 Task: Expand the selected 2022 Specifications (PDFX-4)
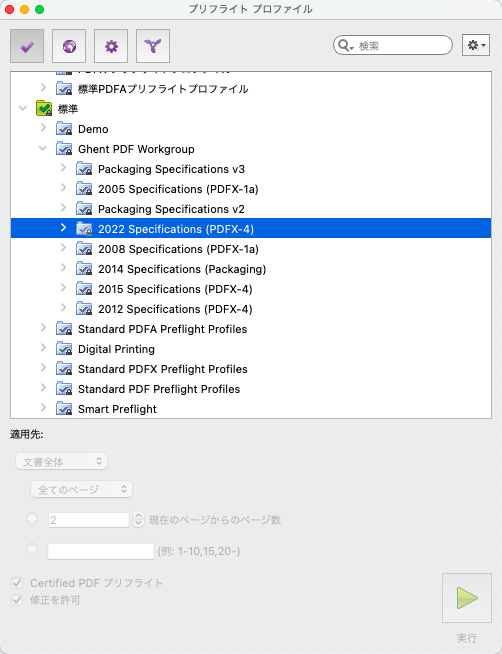coord(63,228)
